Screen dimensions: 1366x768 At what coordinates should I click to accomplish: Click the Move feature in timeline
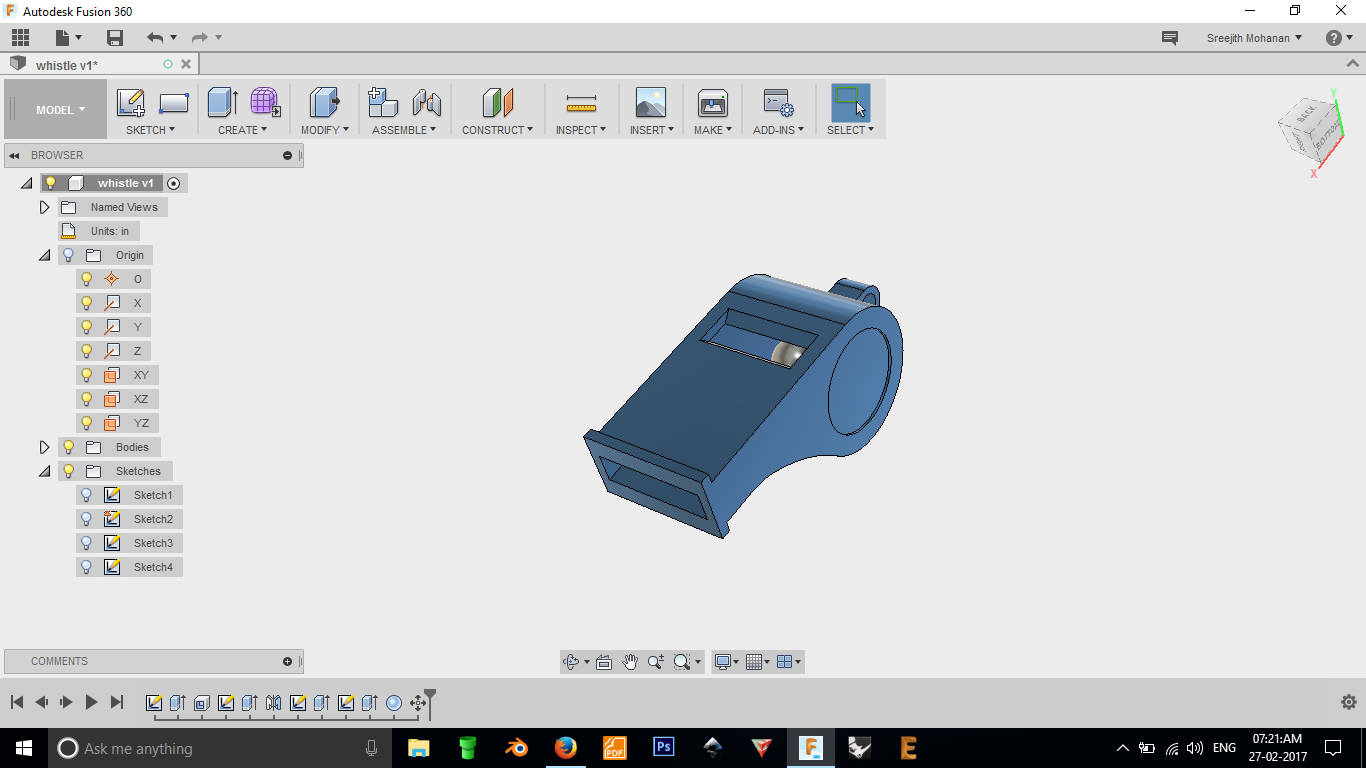tap(418, 703)
